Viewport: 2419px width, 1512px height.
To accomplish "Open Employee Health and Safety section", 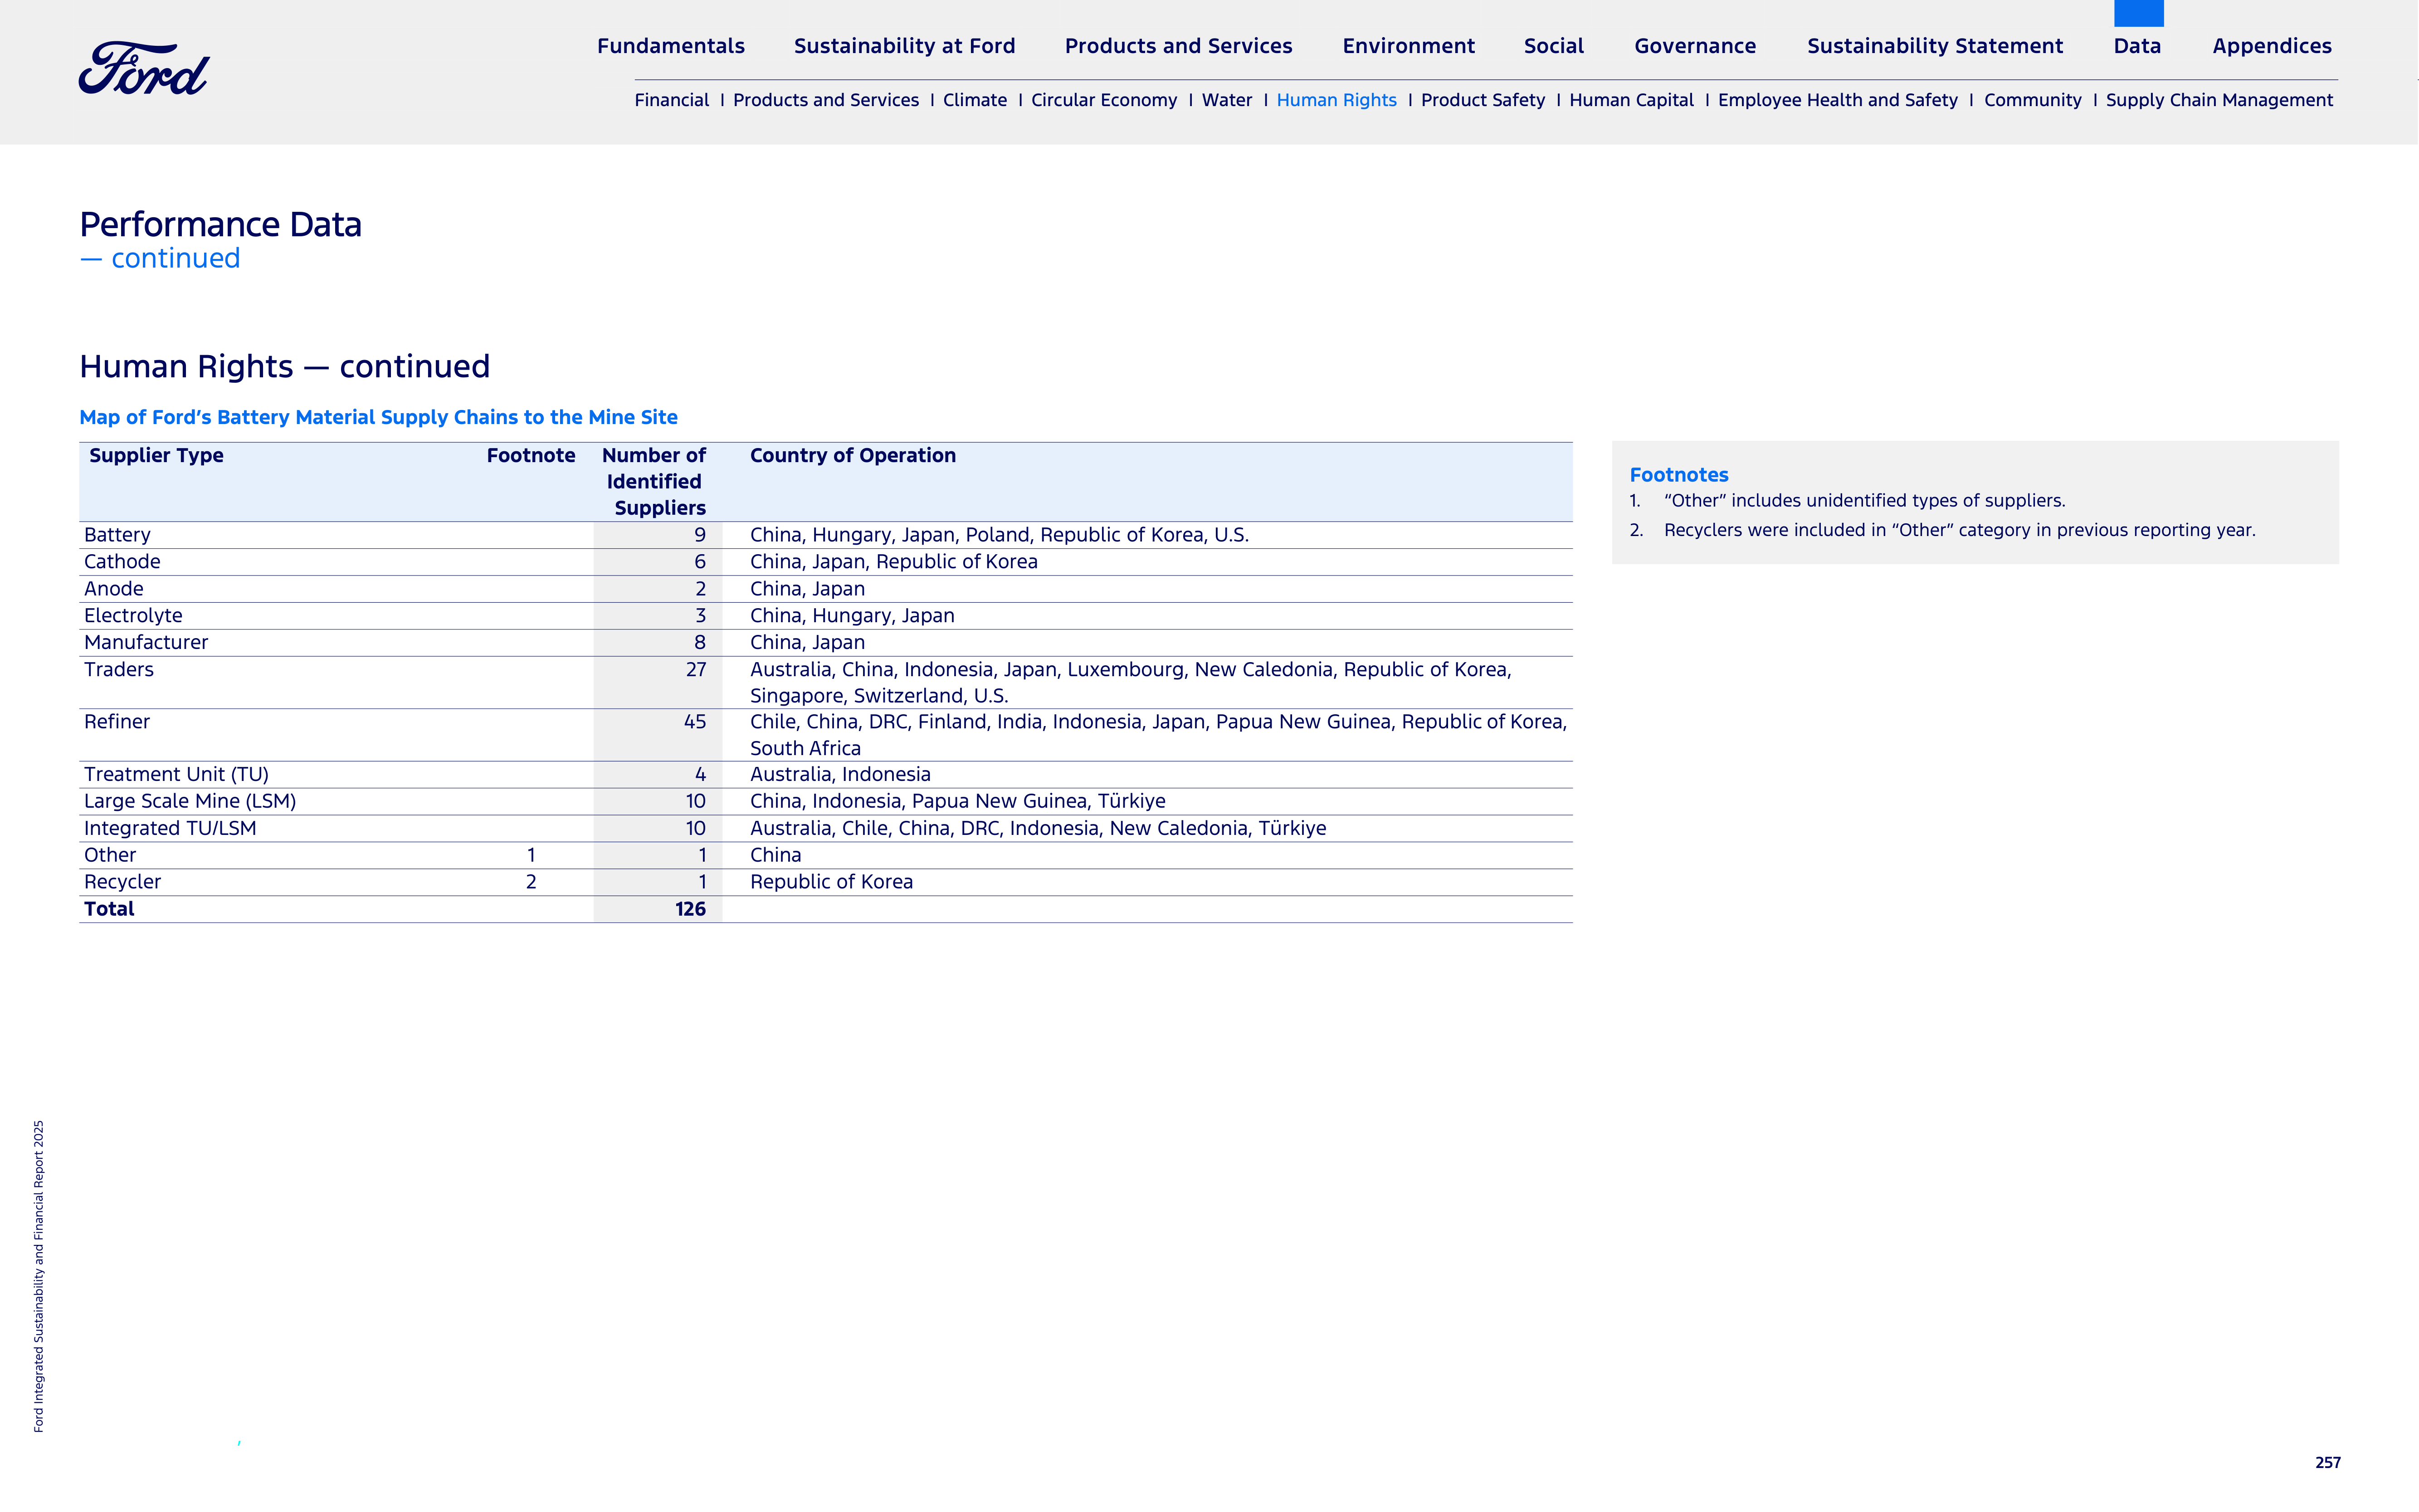I will 1837,100.
